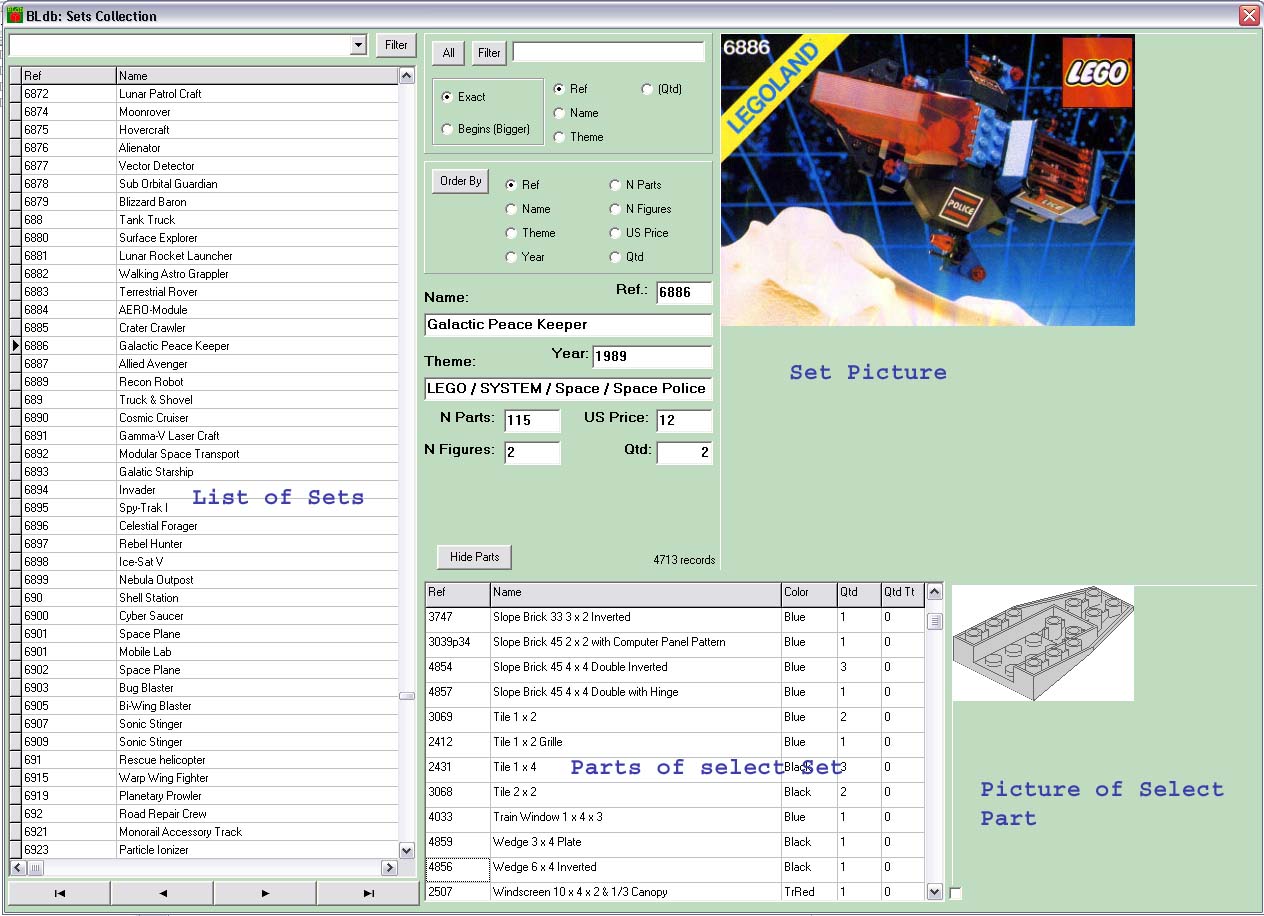Click the Ref. field showing 6886
This screenshot has height=916, width=1264.
click(x=684, y=292)
